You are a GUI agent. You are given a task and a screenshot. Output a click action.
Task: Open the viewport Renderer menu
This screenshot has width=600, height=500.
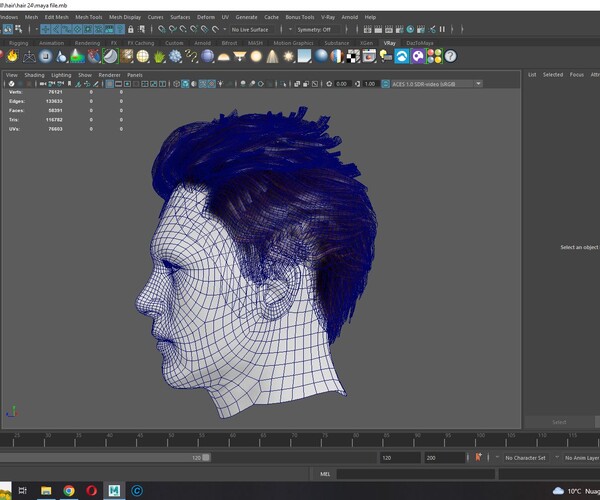tap(109, 75)
